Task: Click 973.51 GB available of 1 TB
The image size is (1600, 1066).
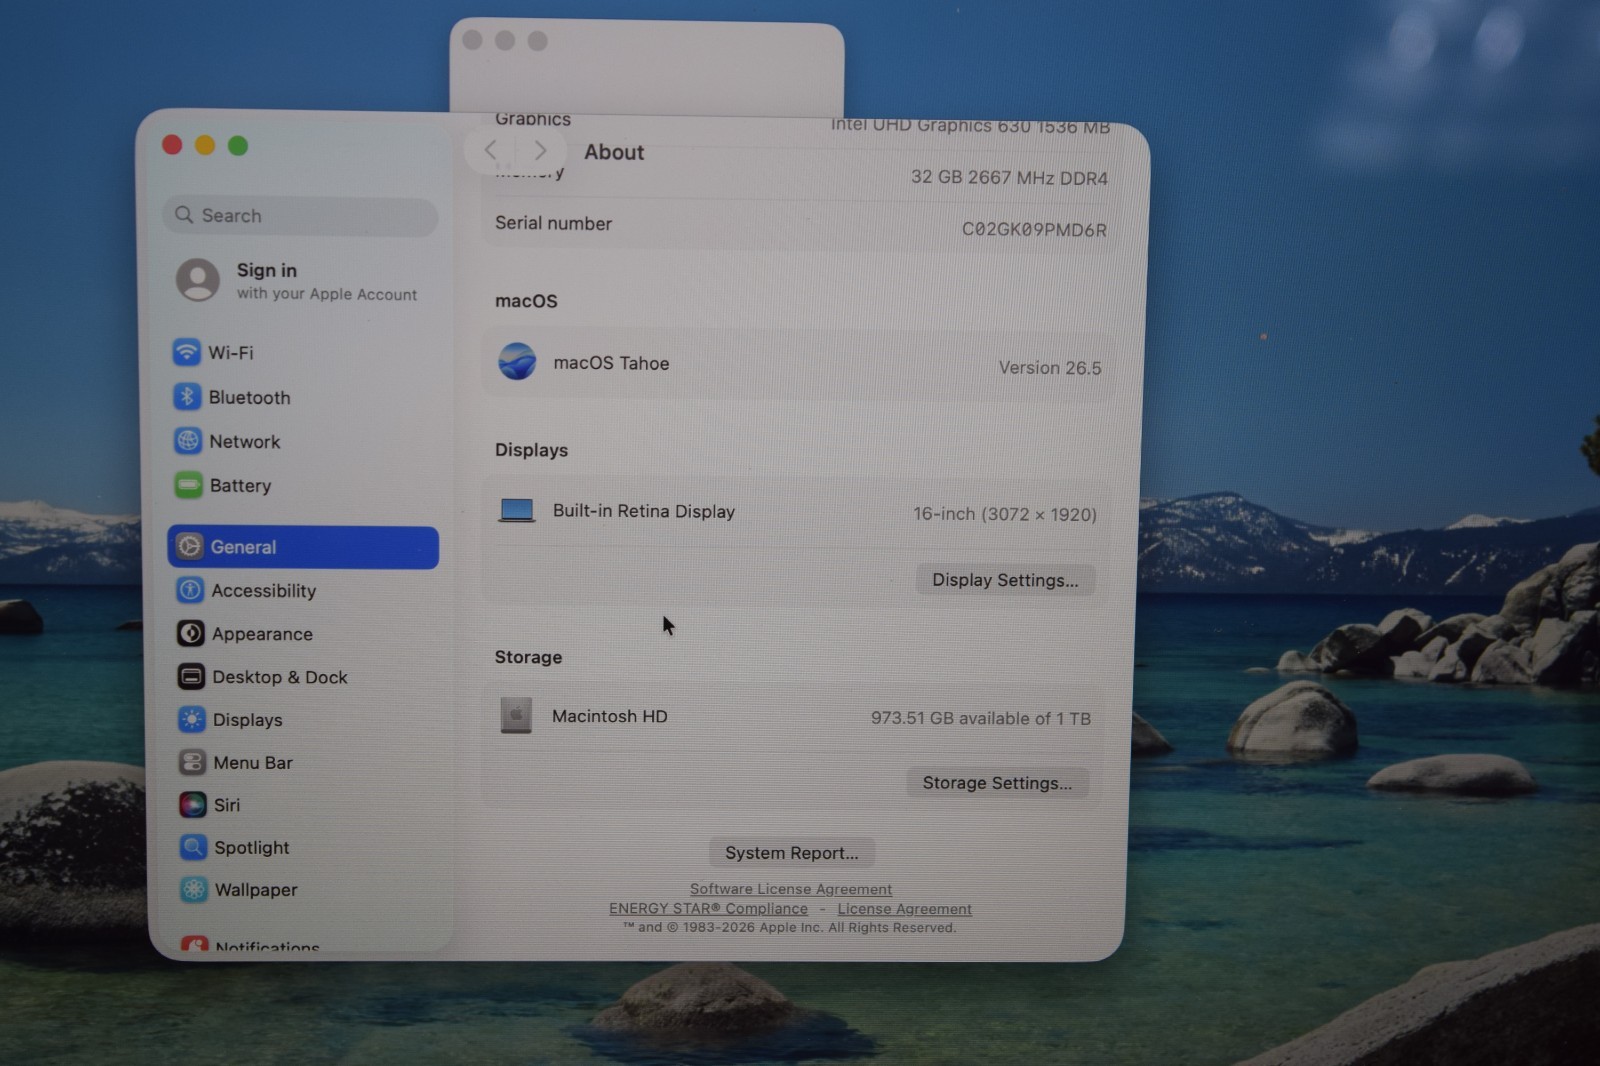Action: click(980, 718)
